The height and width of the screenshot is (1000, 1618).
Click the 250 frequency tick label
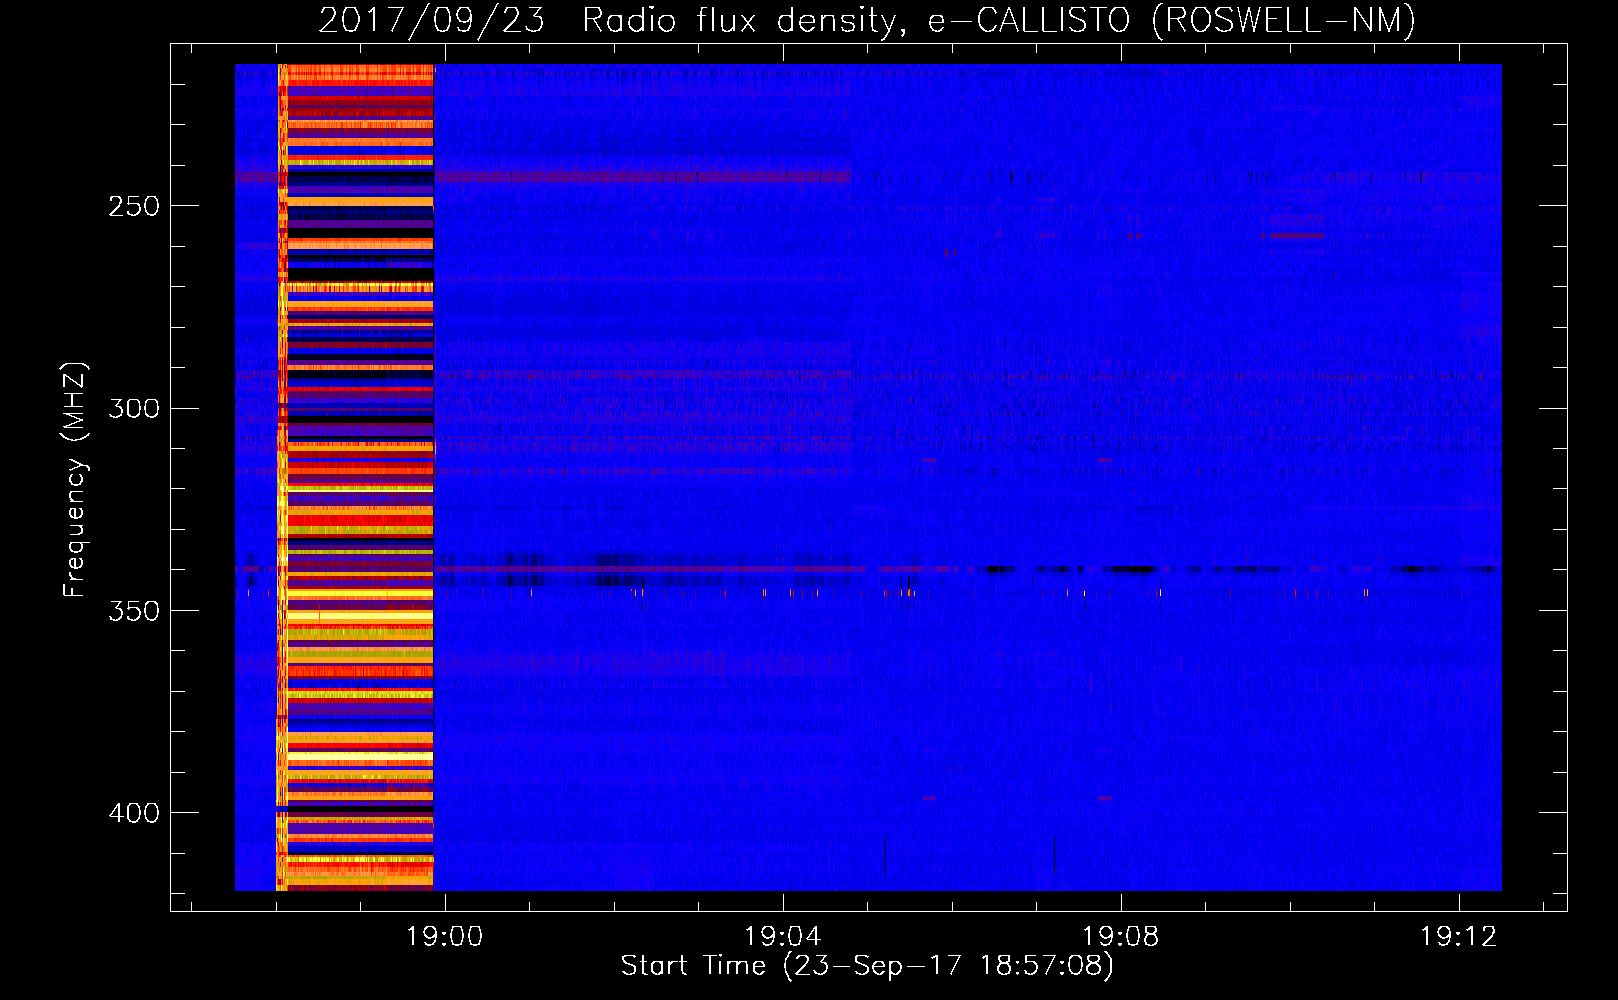coord(134,206)
